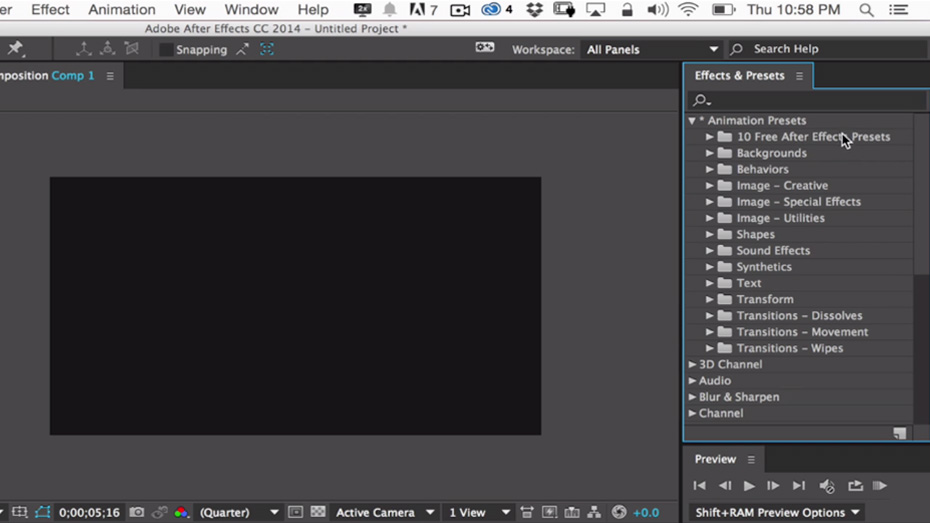Toggle the Mute Audio icon in Preview

(827, 486)
